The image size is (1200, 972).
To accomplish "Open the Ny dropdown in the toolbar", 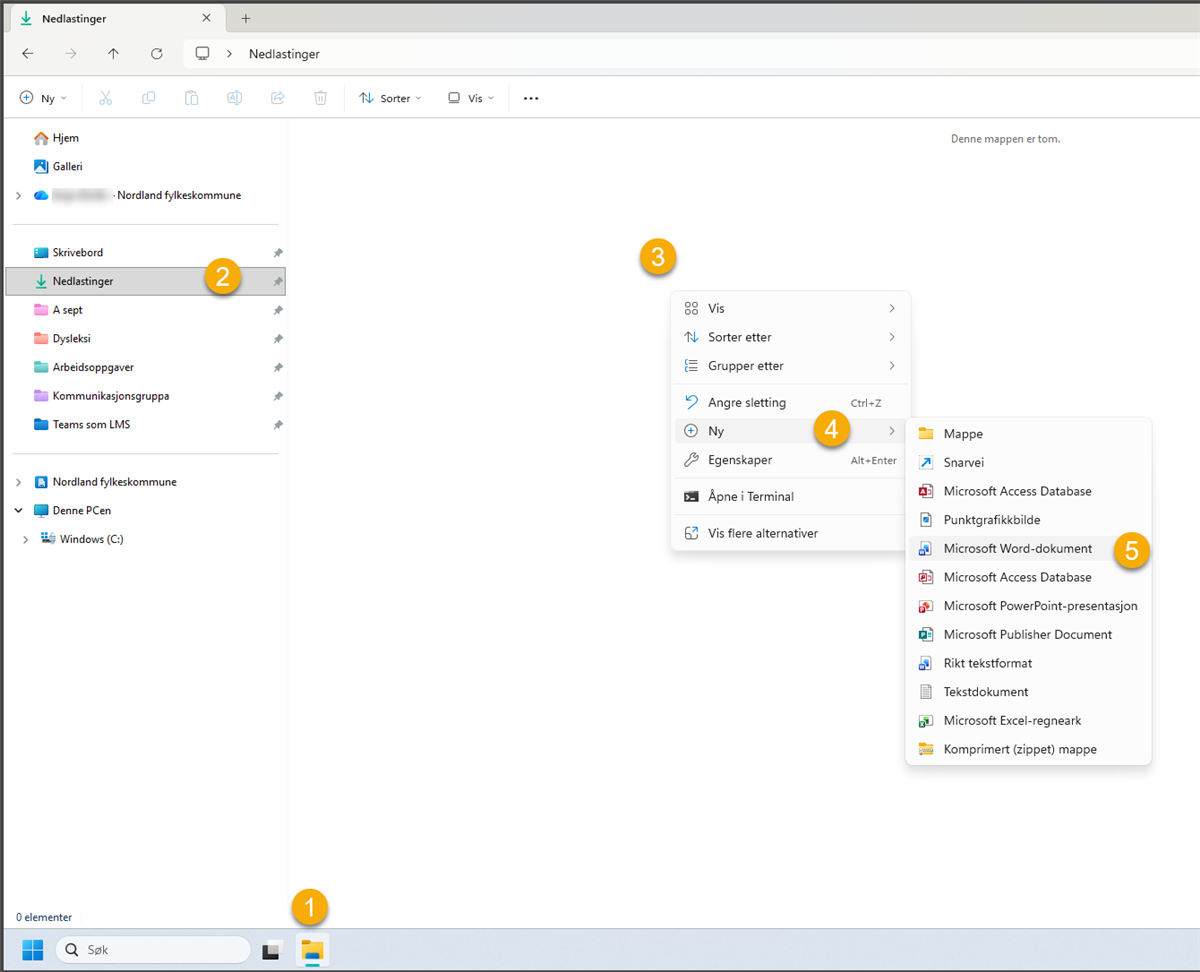I will tap(44, 98).
